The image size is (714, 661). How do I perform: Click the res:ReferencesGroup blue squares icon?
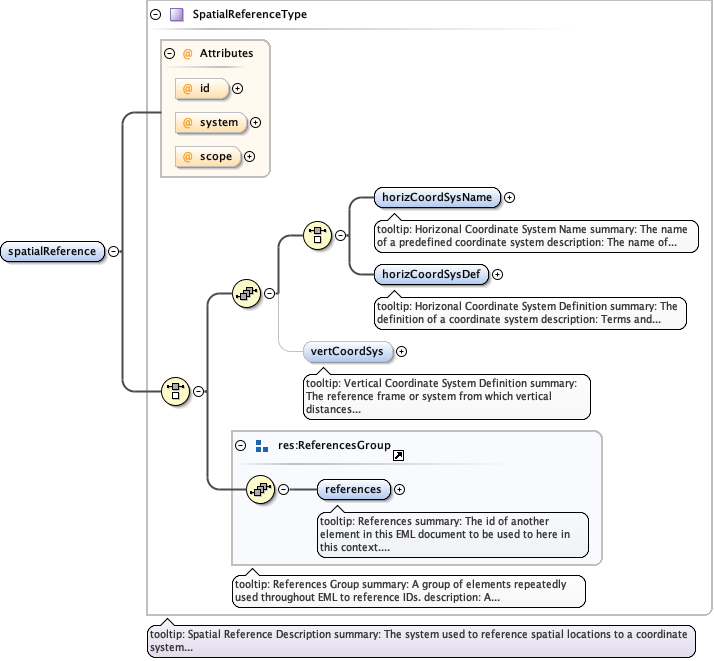(261, 446)
